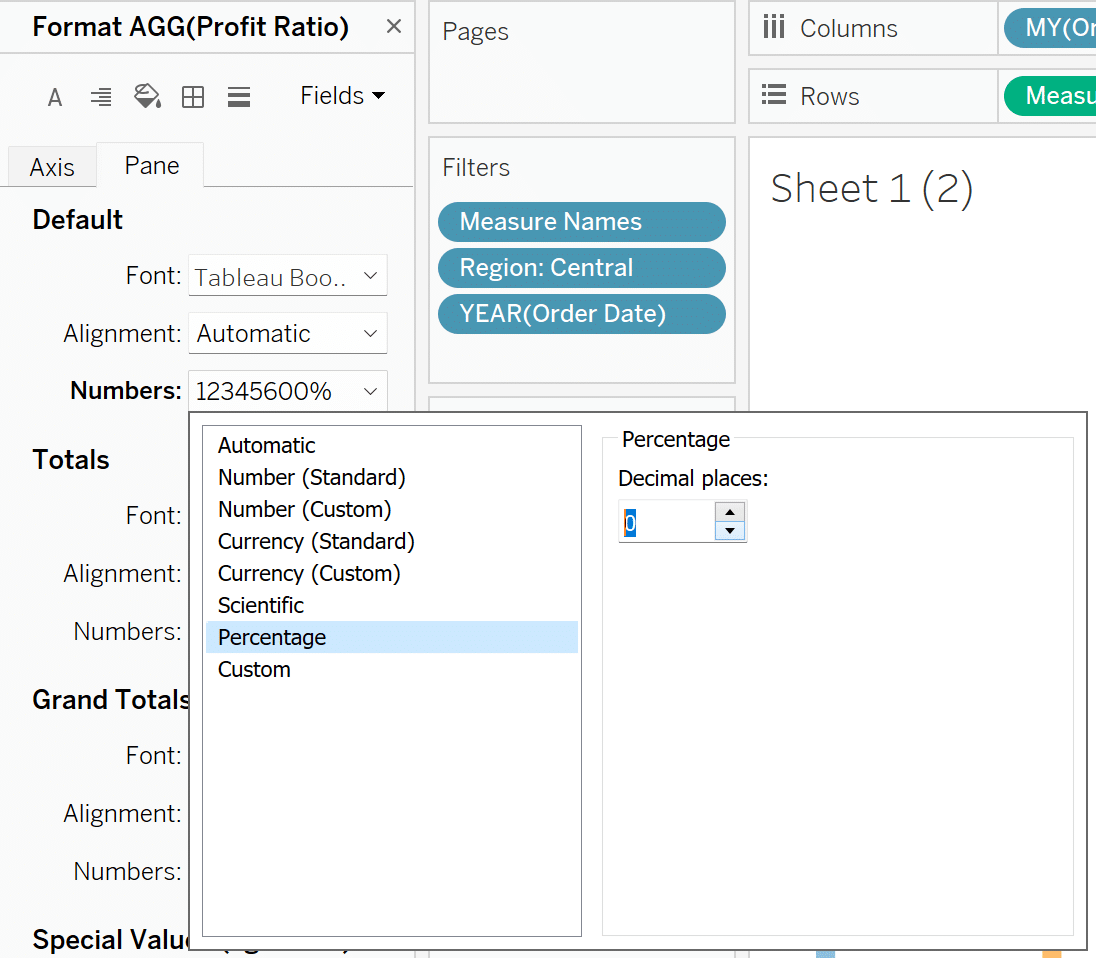Open the Borders formatting icon
The image size is (1096, 958).
coord(193,97)
